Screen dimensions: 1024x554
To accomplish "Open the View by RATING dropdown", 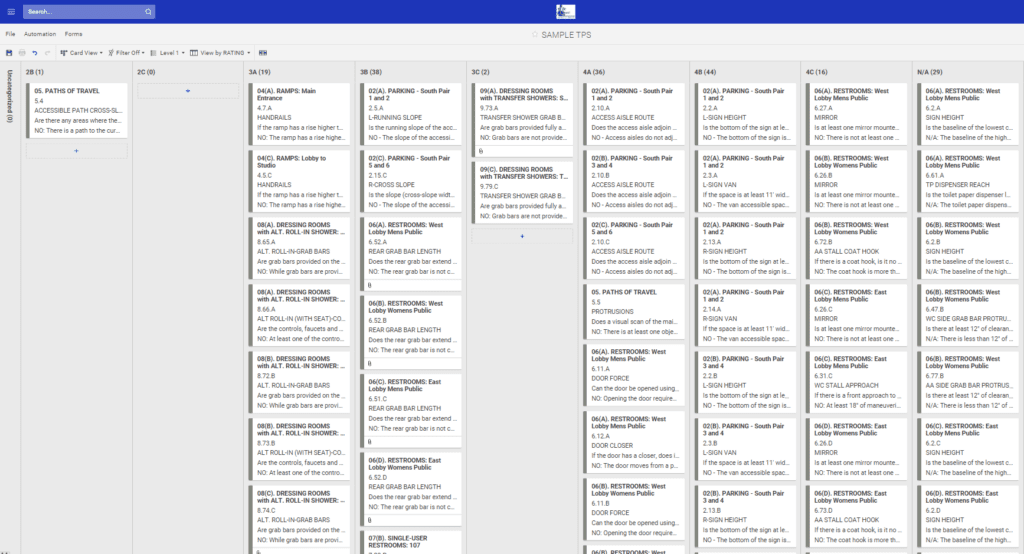I will 220,53.
